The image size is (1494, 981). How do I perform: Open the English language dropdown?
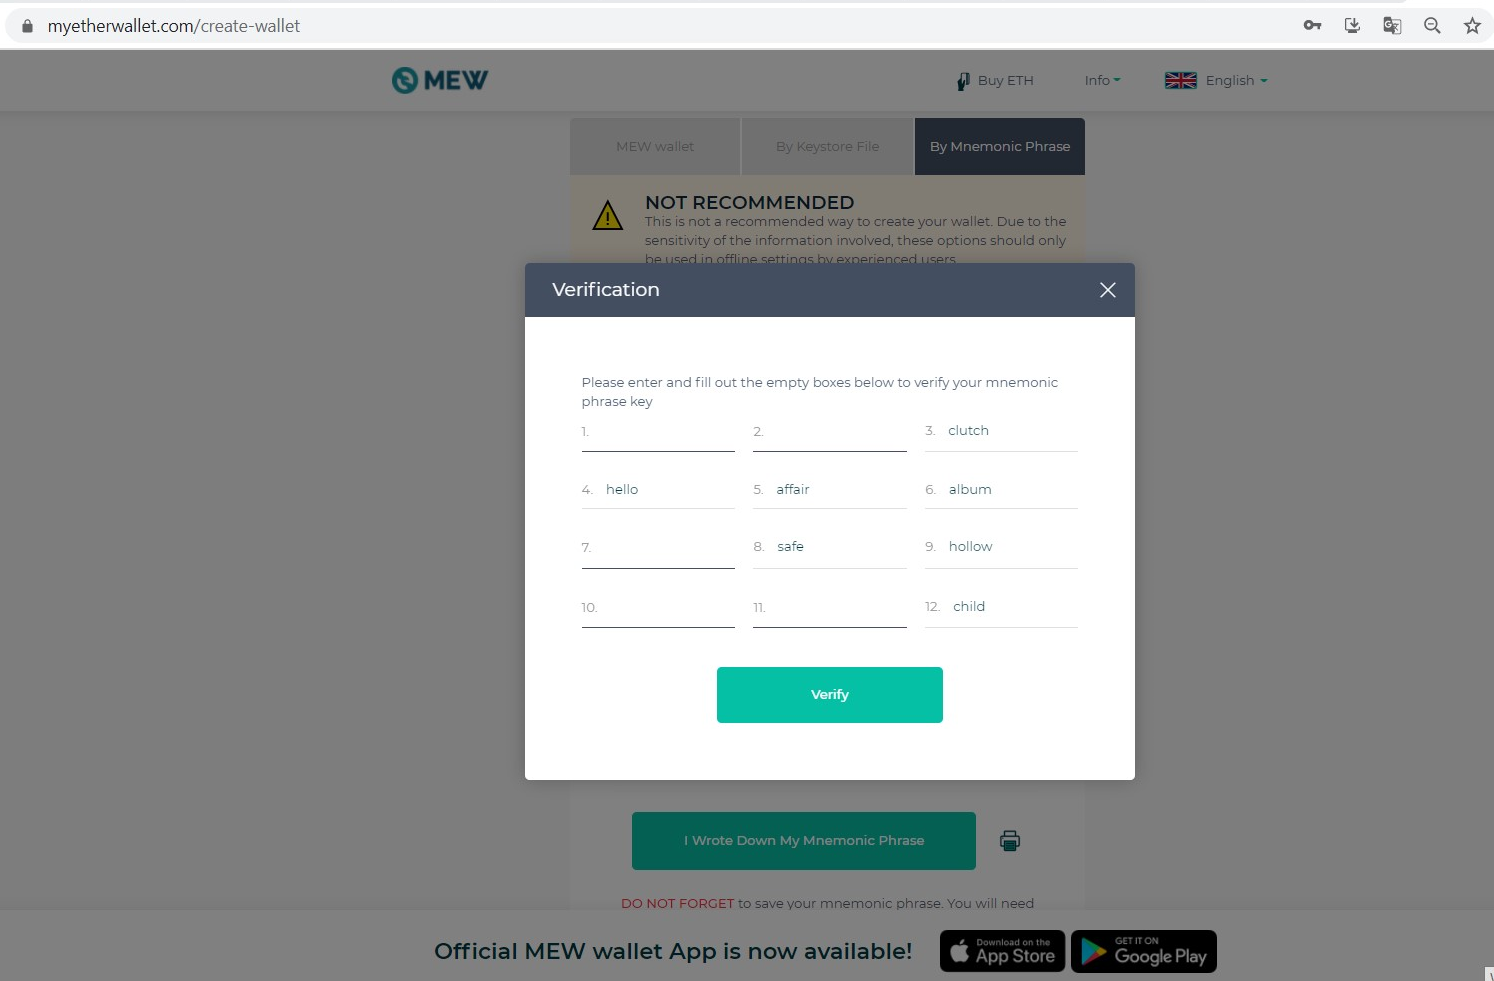pos(1216,80)
